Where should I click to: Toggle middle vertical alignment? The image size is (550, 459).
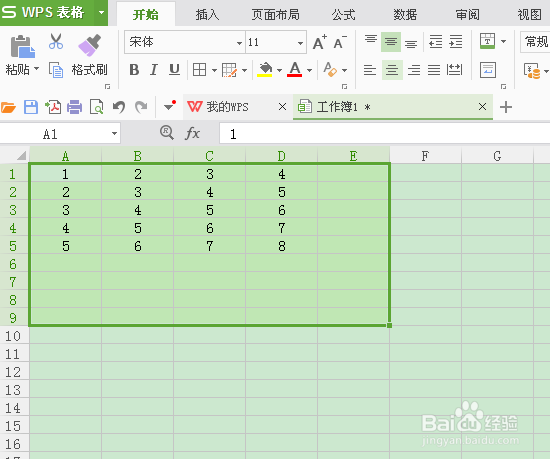[x=391, y=42]
